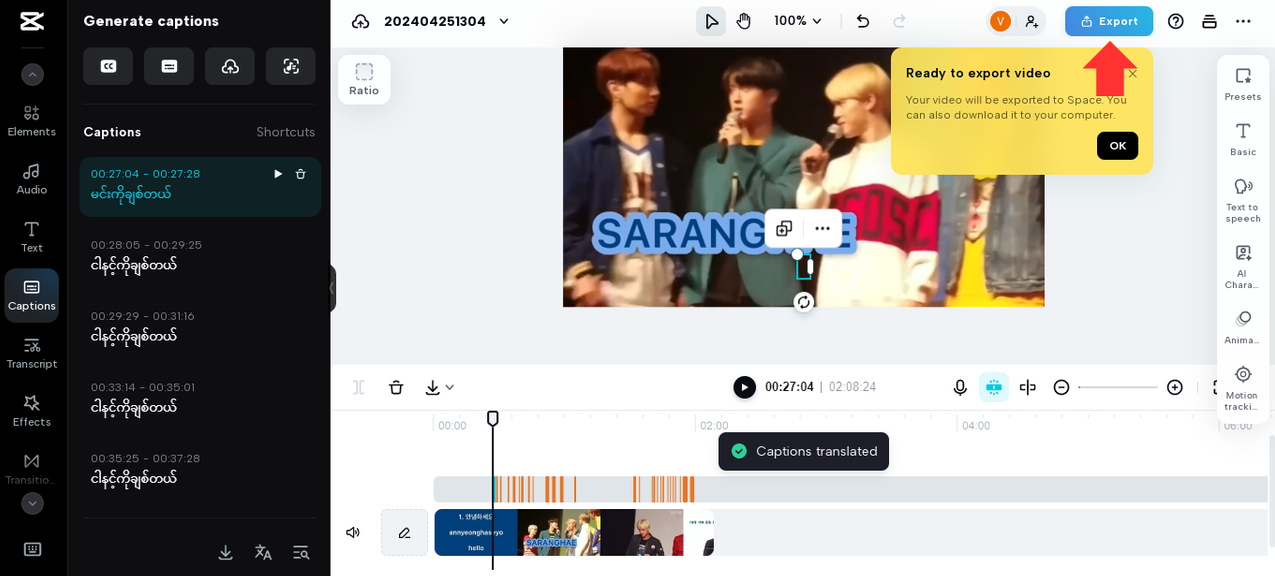Open the Basic text tab
The image size is (1275, 576).
pos(1243,139)
